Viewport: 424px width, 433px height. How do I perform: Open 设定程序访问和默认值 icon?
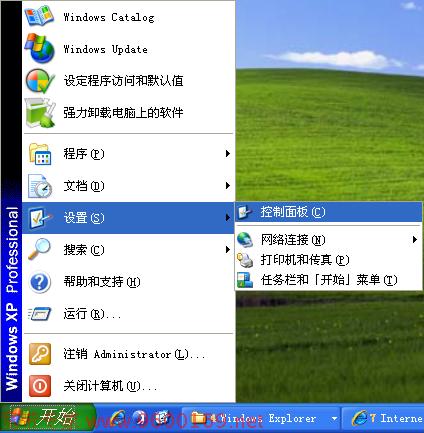click(39, 80)
